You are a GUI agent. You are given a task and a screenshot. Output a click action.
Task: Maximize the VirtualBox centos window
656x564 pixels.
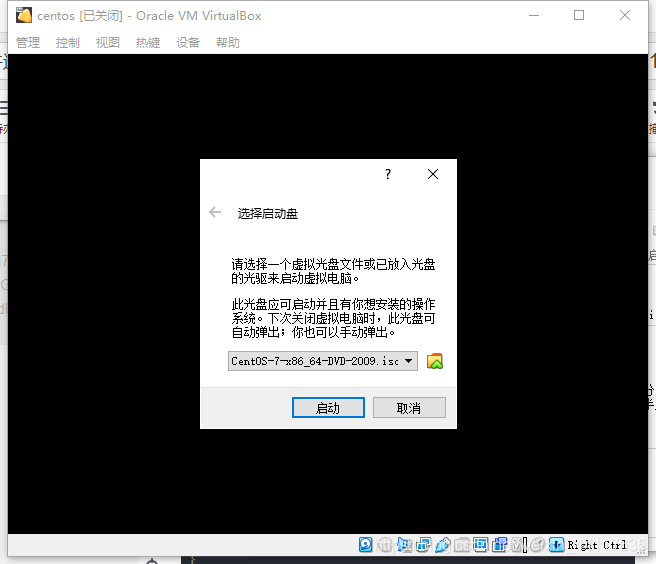click(579, 15)
